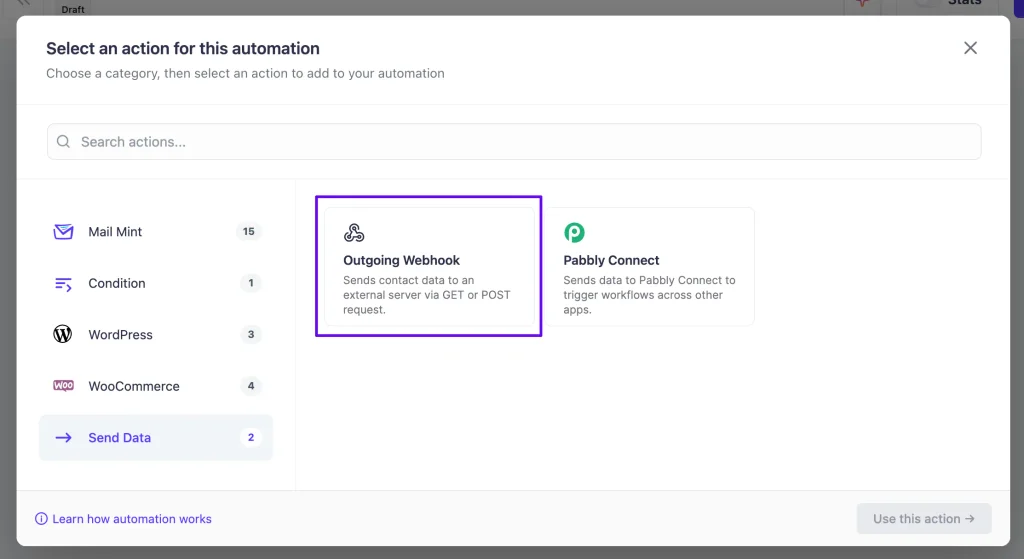Close the action selection dialog
This screenshot has width=1024, height=559.
point(970,48)
